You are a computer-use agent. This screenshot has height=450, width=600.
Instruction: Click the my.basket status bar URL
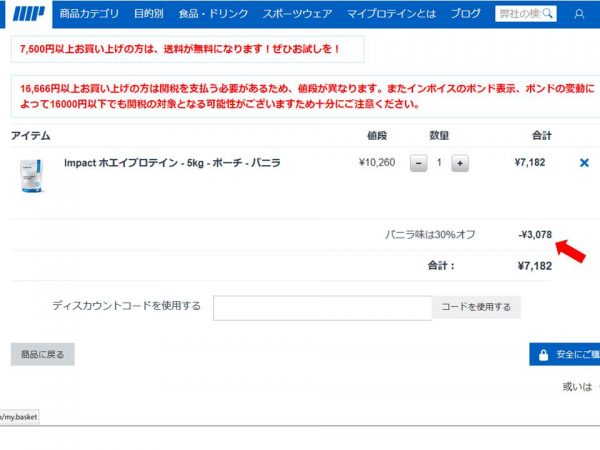19,417
